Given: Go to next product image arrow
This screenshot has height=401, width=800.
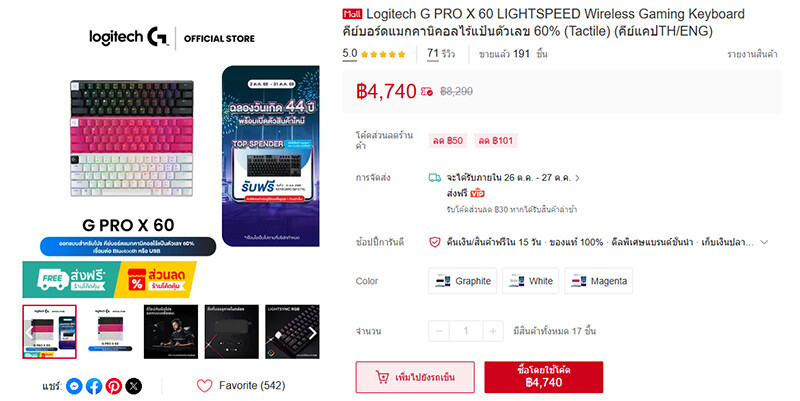Looking at the screenshot, I should 313,333.
